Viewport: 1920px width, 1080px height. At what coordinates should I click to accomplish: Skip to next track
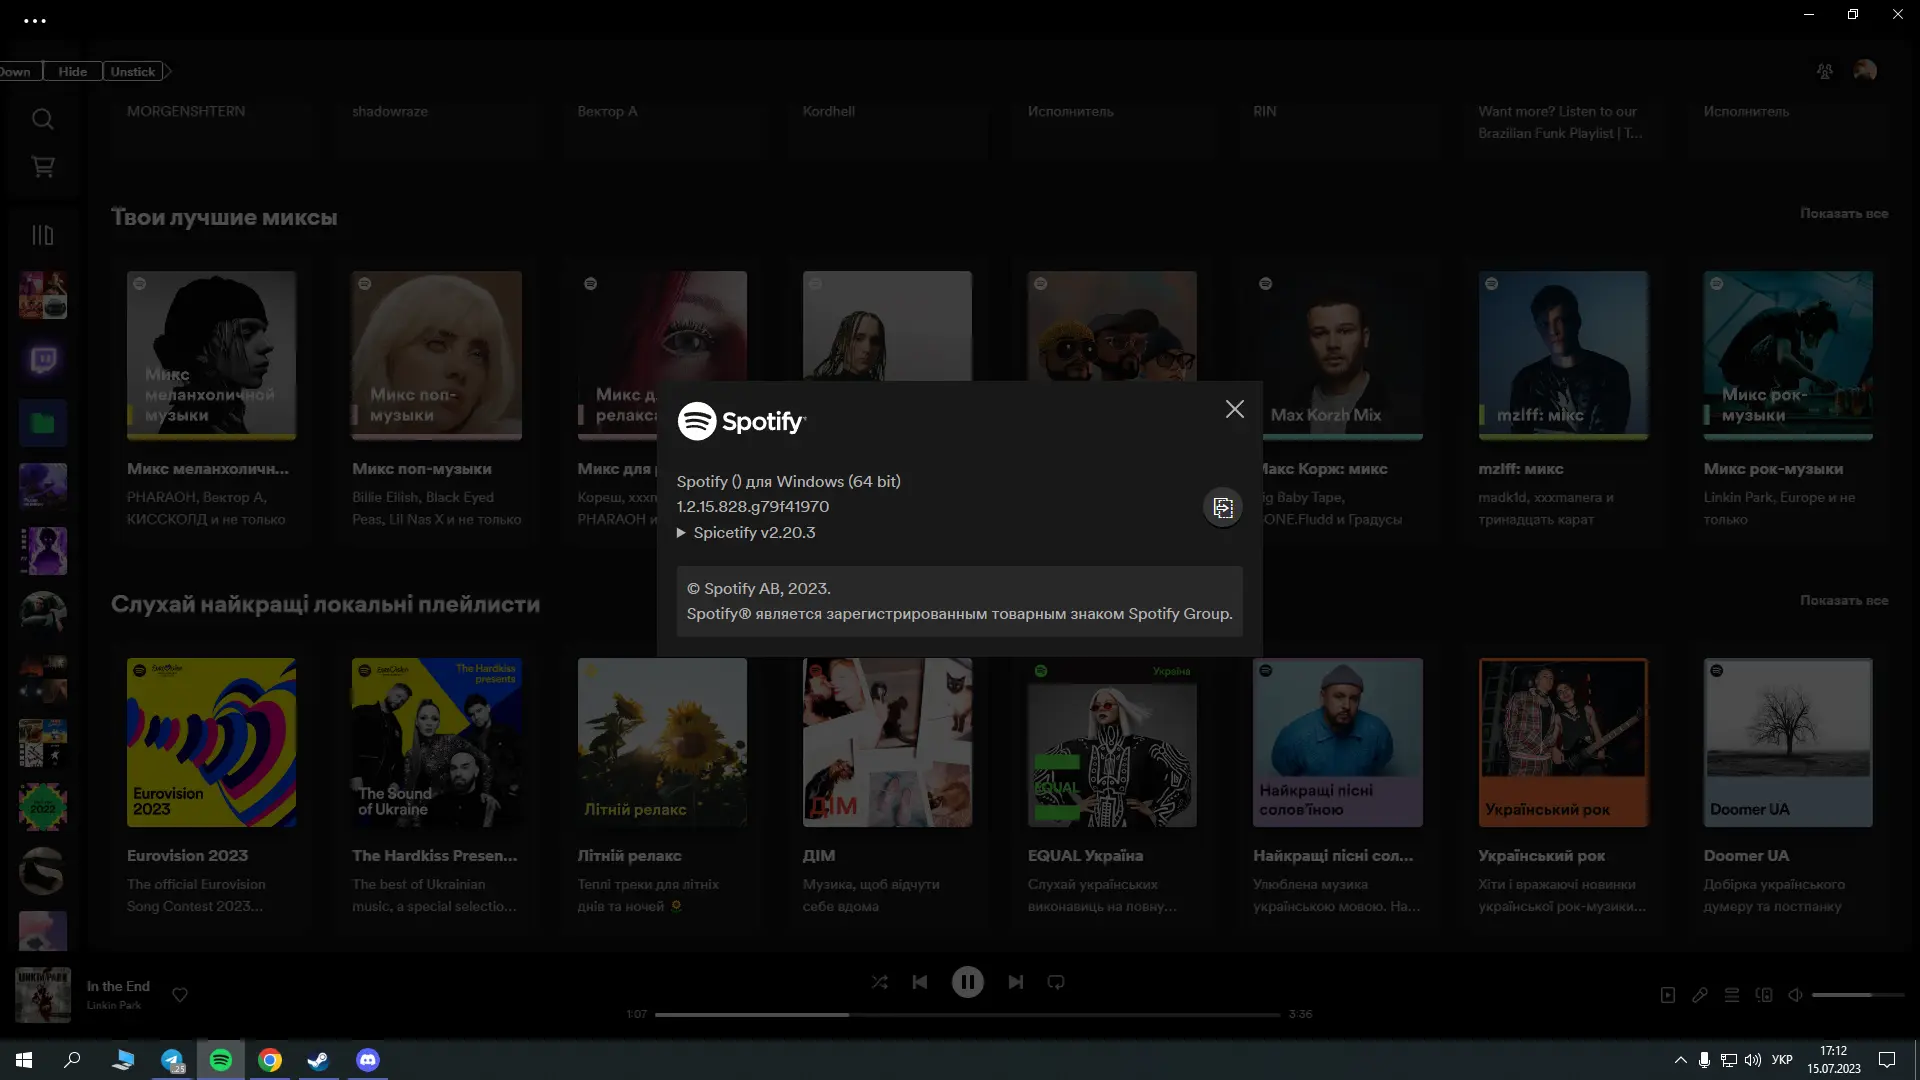click(1015, 982)
